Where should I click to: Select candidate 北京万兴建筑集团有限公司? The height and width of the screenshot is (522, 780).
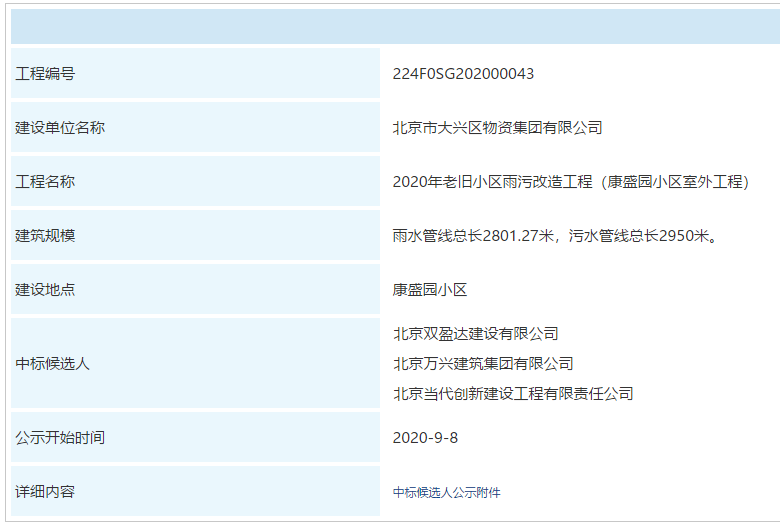(x=483, y=363)
